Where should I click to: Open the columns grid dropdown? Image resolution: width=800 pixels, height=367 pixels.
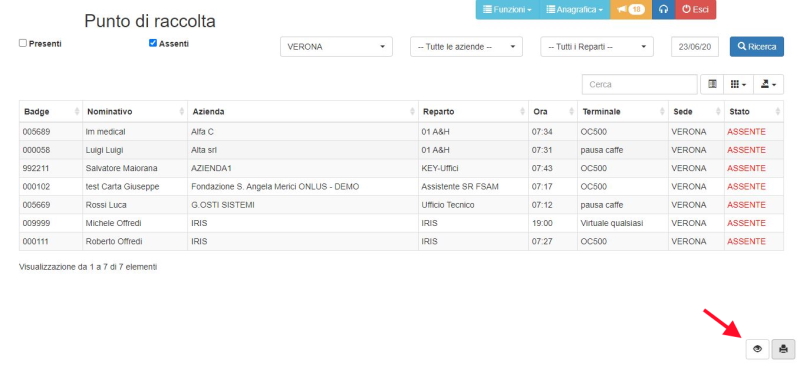738,84
